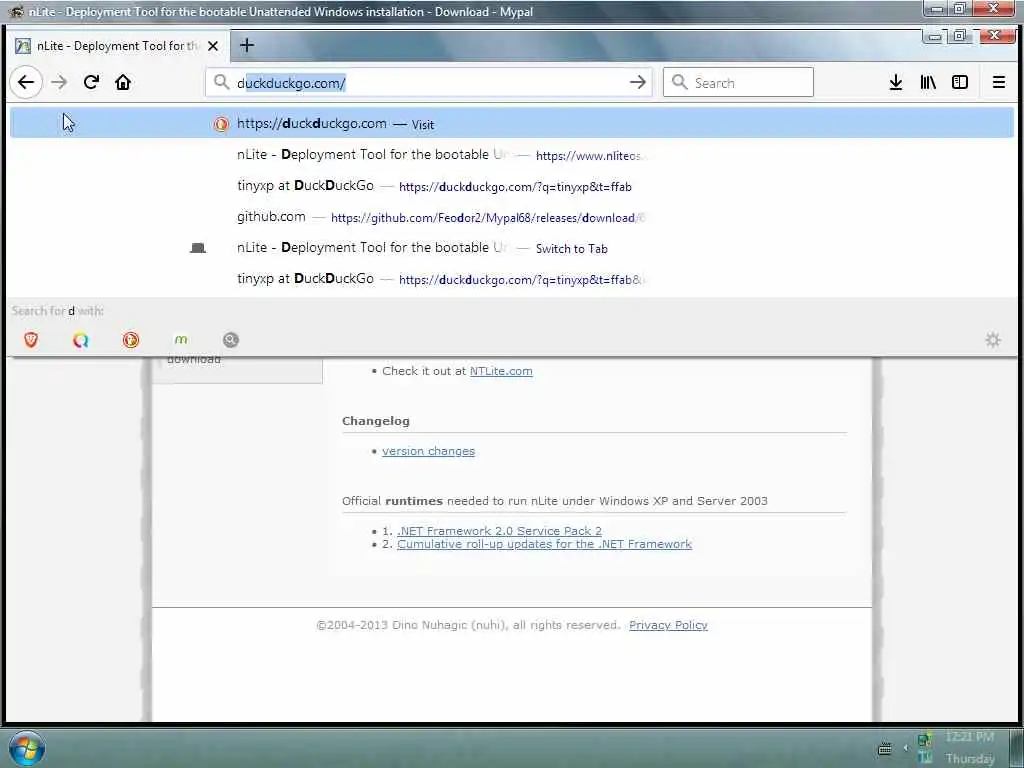The image size is (1024, 768).
Task: Go back with the back arrow button
Action: (x=26, y=82)
